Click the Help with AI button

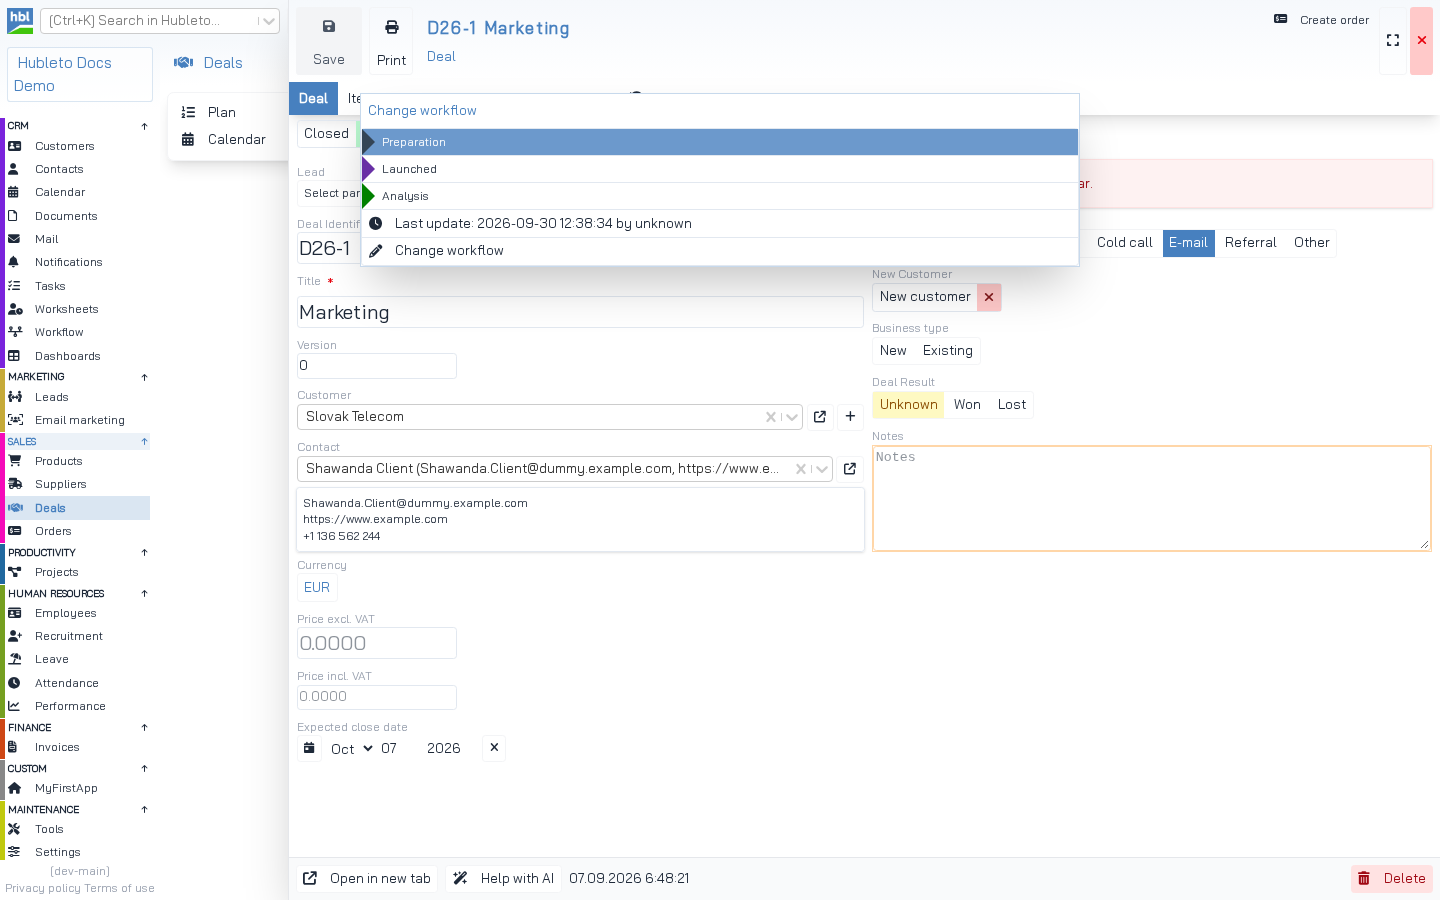(x=503, y=879)
